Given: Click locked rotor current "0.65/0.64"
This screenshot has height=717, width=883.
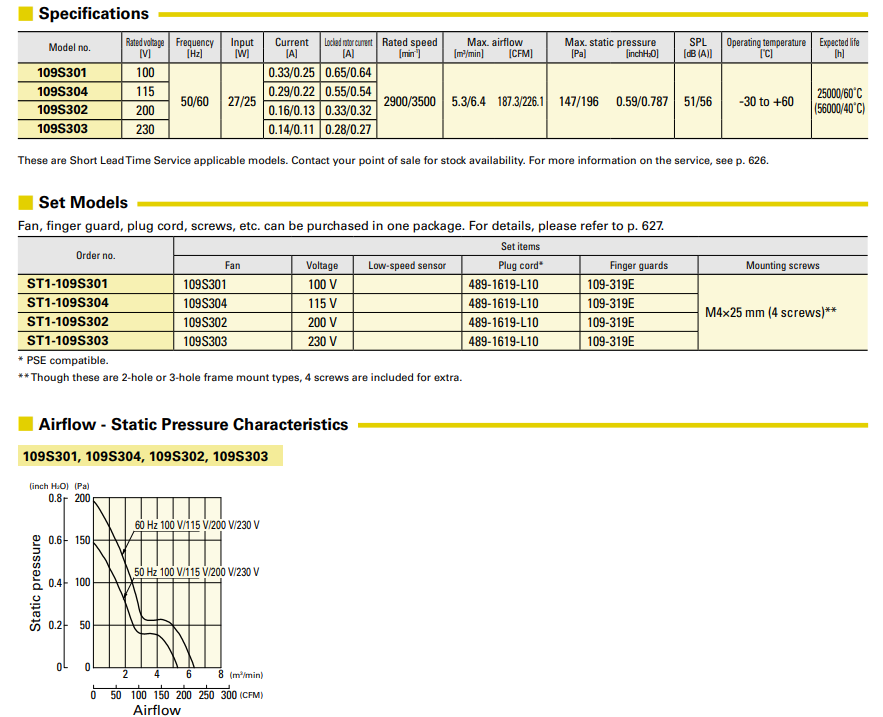Looking at the screenshot, I should click(x=349, y=73).
